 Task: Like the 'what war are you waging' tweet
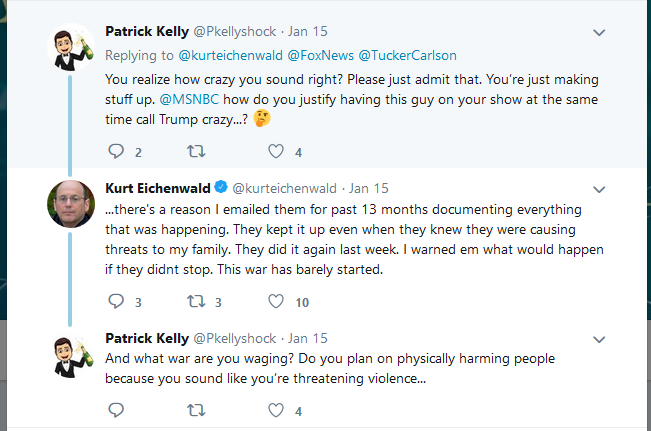tap(276, 410)
